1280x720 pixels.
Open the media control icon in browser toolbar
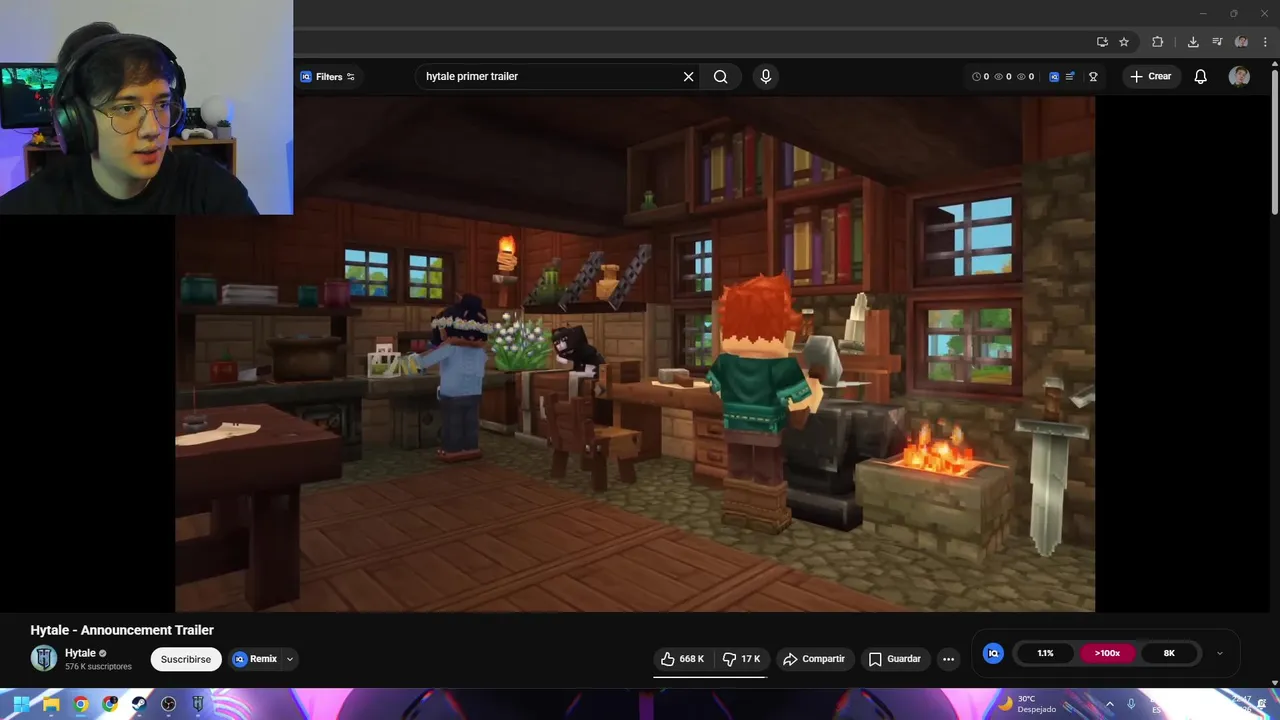1217,42
